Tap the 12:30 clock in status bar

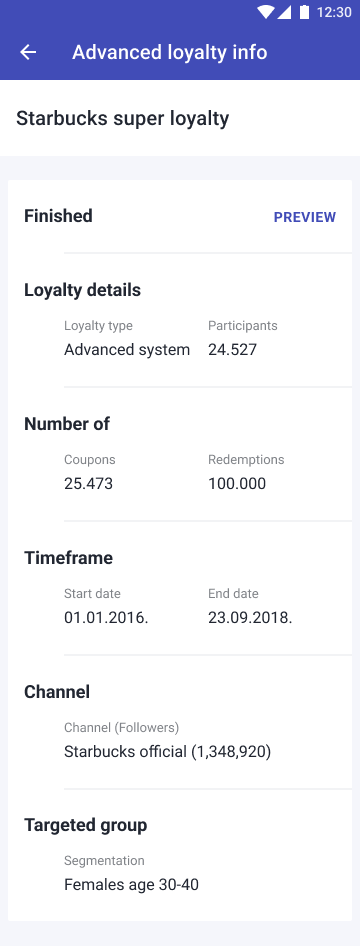[x=333, y=12]
